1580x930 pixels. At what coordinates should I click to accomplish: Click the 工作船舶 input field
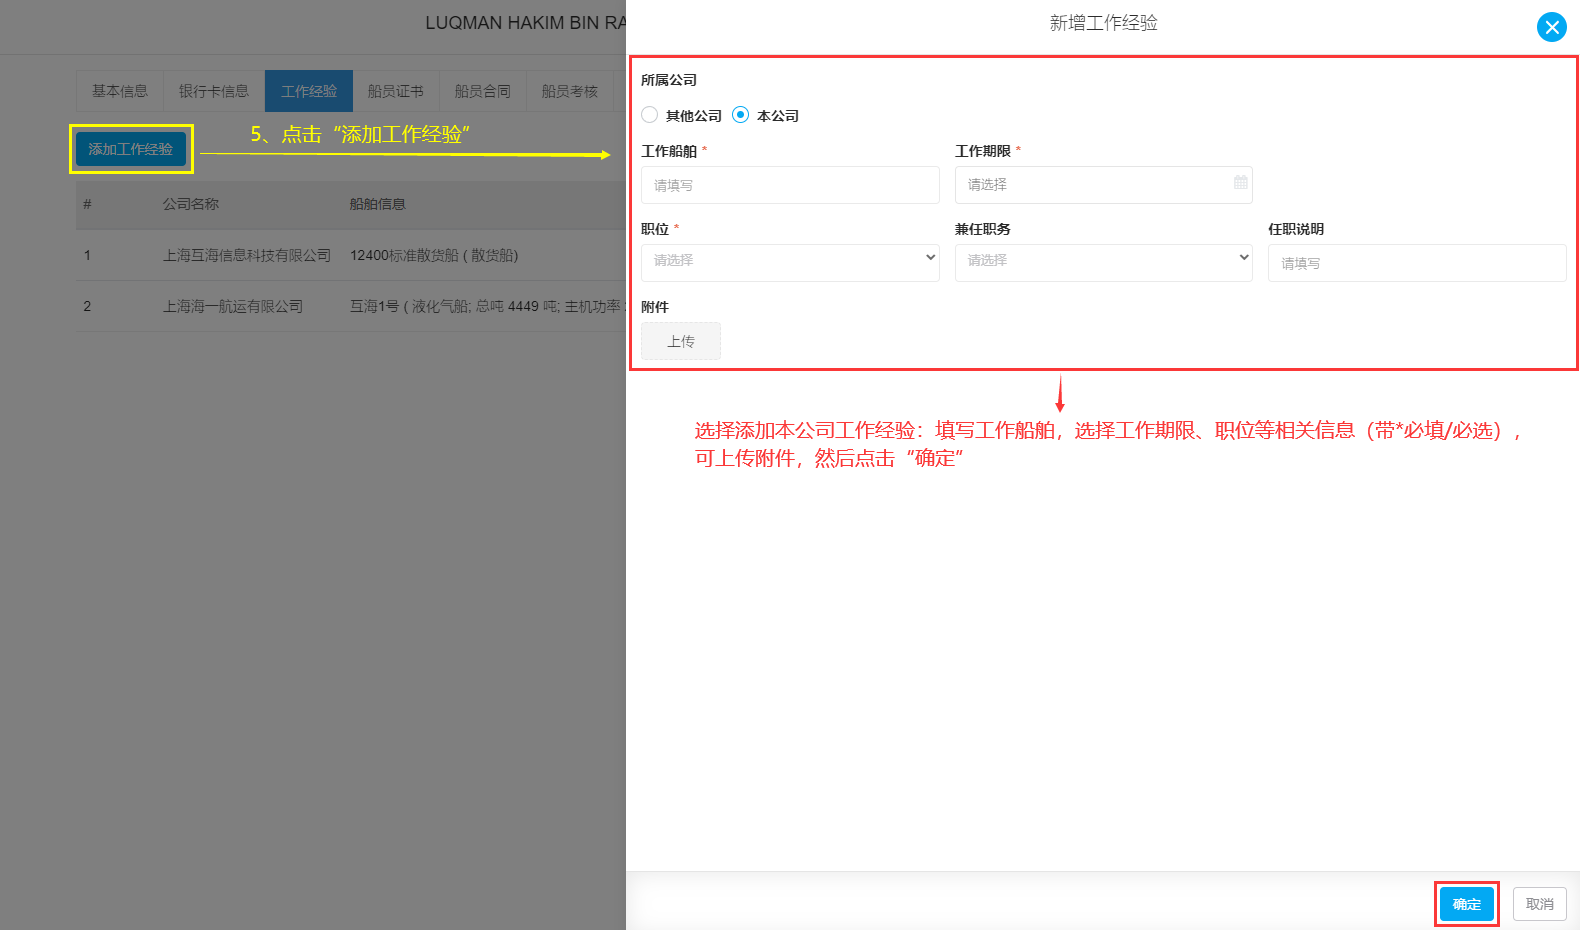pos(790,185)
